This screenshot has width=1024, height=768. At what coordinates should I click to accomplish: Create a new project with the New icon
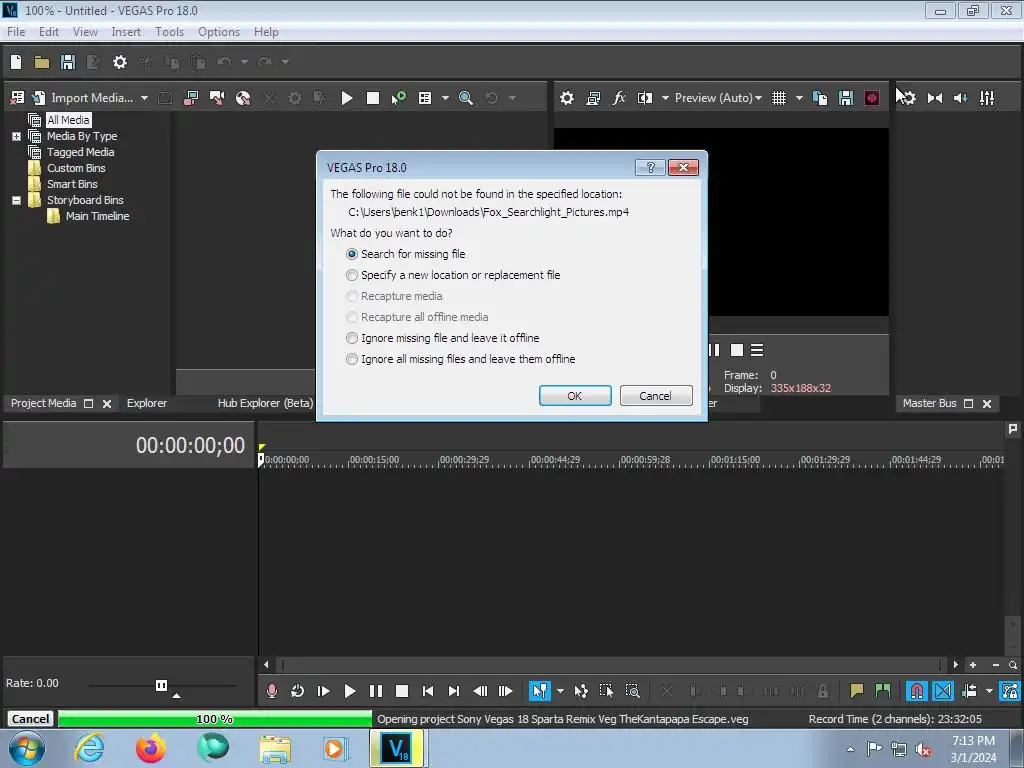point(16,62)
